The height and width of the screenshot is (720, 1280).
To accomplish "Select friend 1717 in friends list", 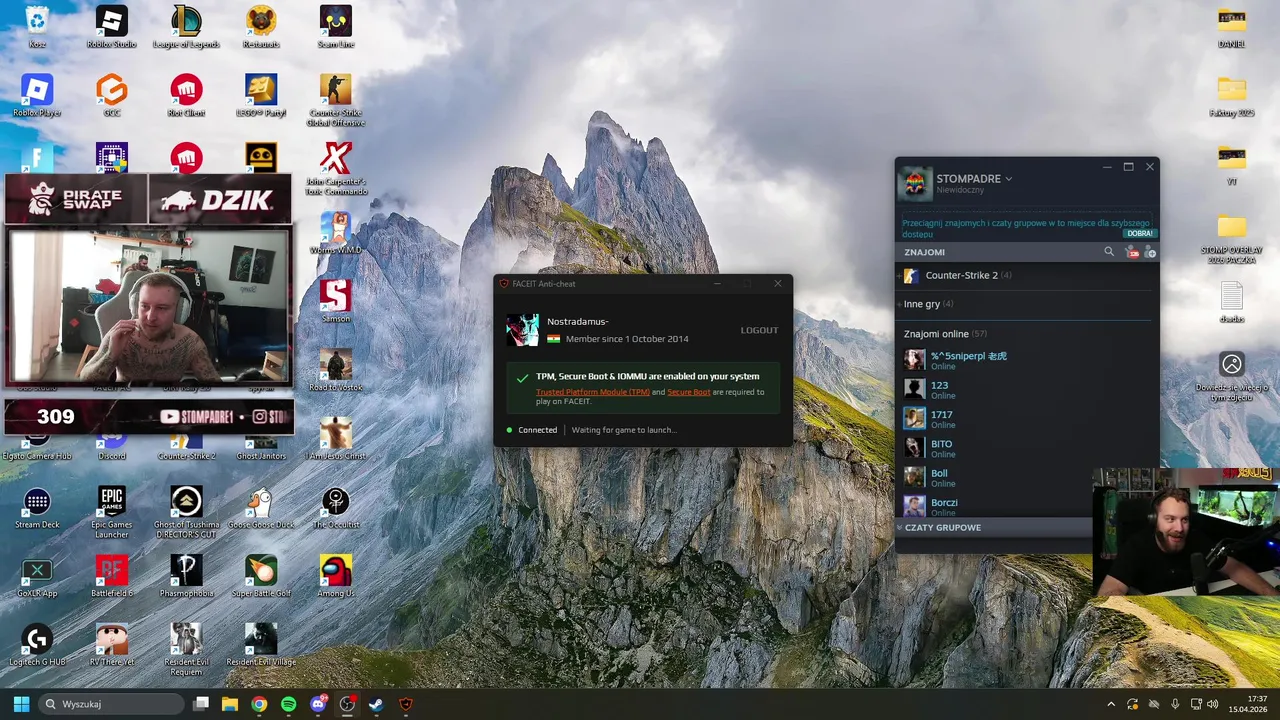I will (x=1027, y=419).
